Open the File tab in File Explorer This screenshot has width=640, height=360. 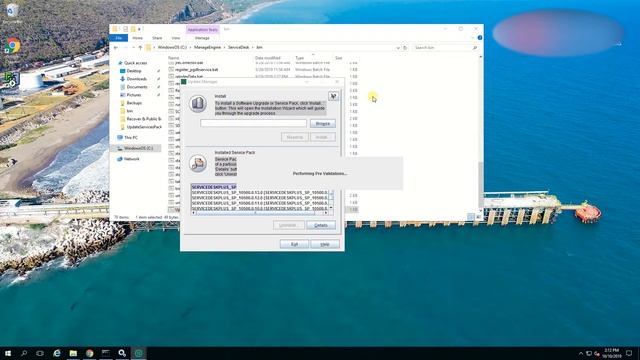click(x=119, y=38)
